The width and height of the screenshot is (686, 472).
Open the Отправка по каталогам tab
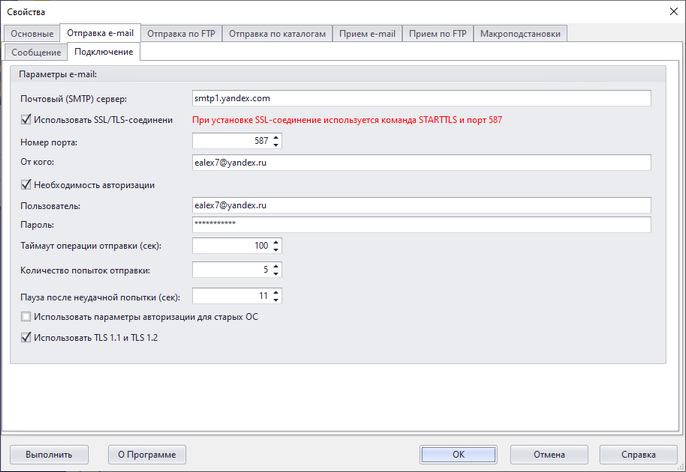(277, 34)
